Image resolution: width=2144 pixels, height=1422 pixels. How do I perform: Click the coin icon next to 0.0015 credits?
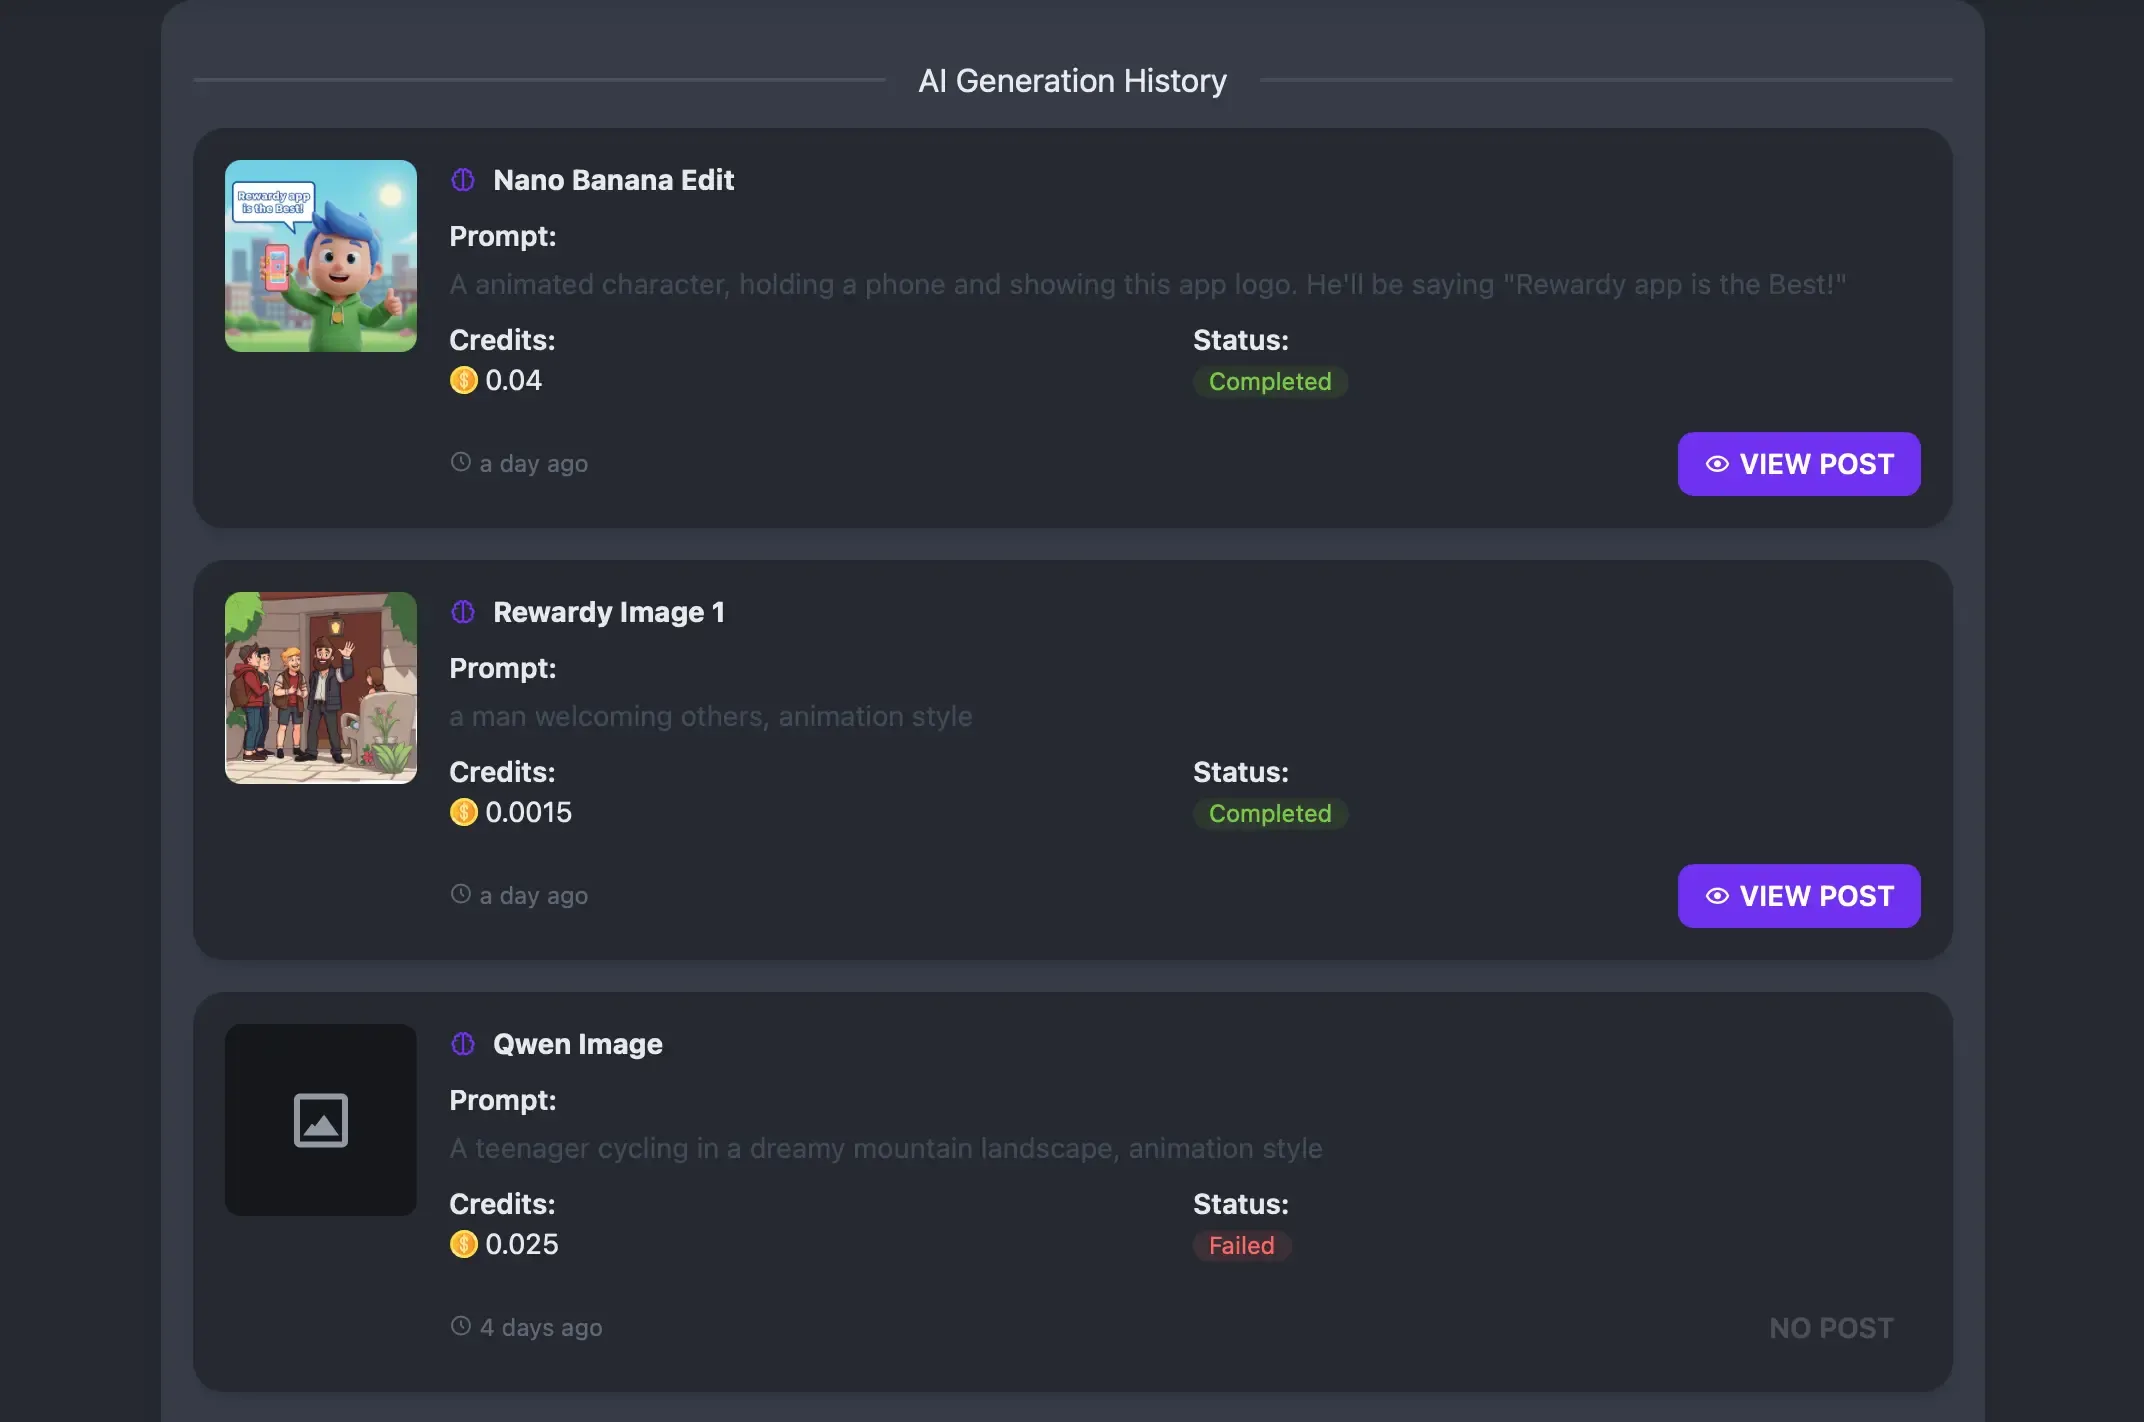pos(463,812)
